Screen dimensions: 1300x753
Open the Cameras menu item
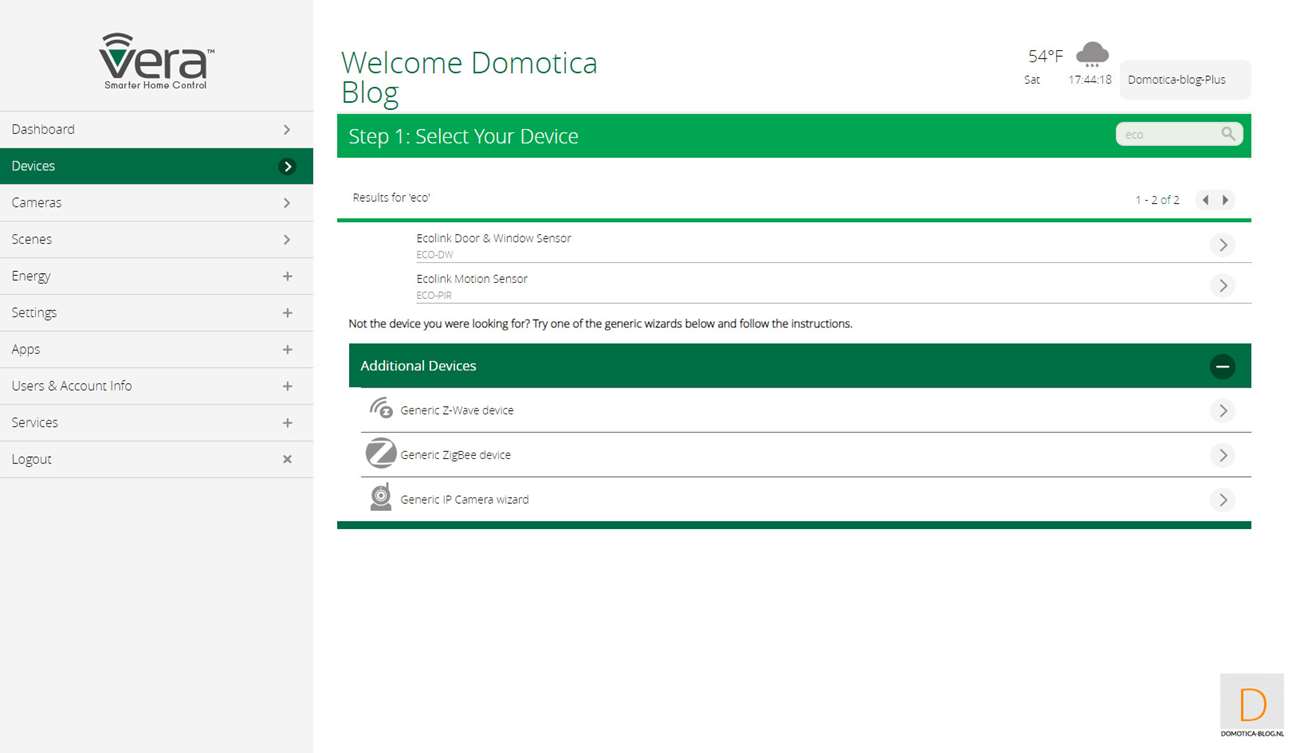156,203
